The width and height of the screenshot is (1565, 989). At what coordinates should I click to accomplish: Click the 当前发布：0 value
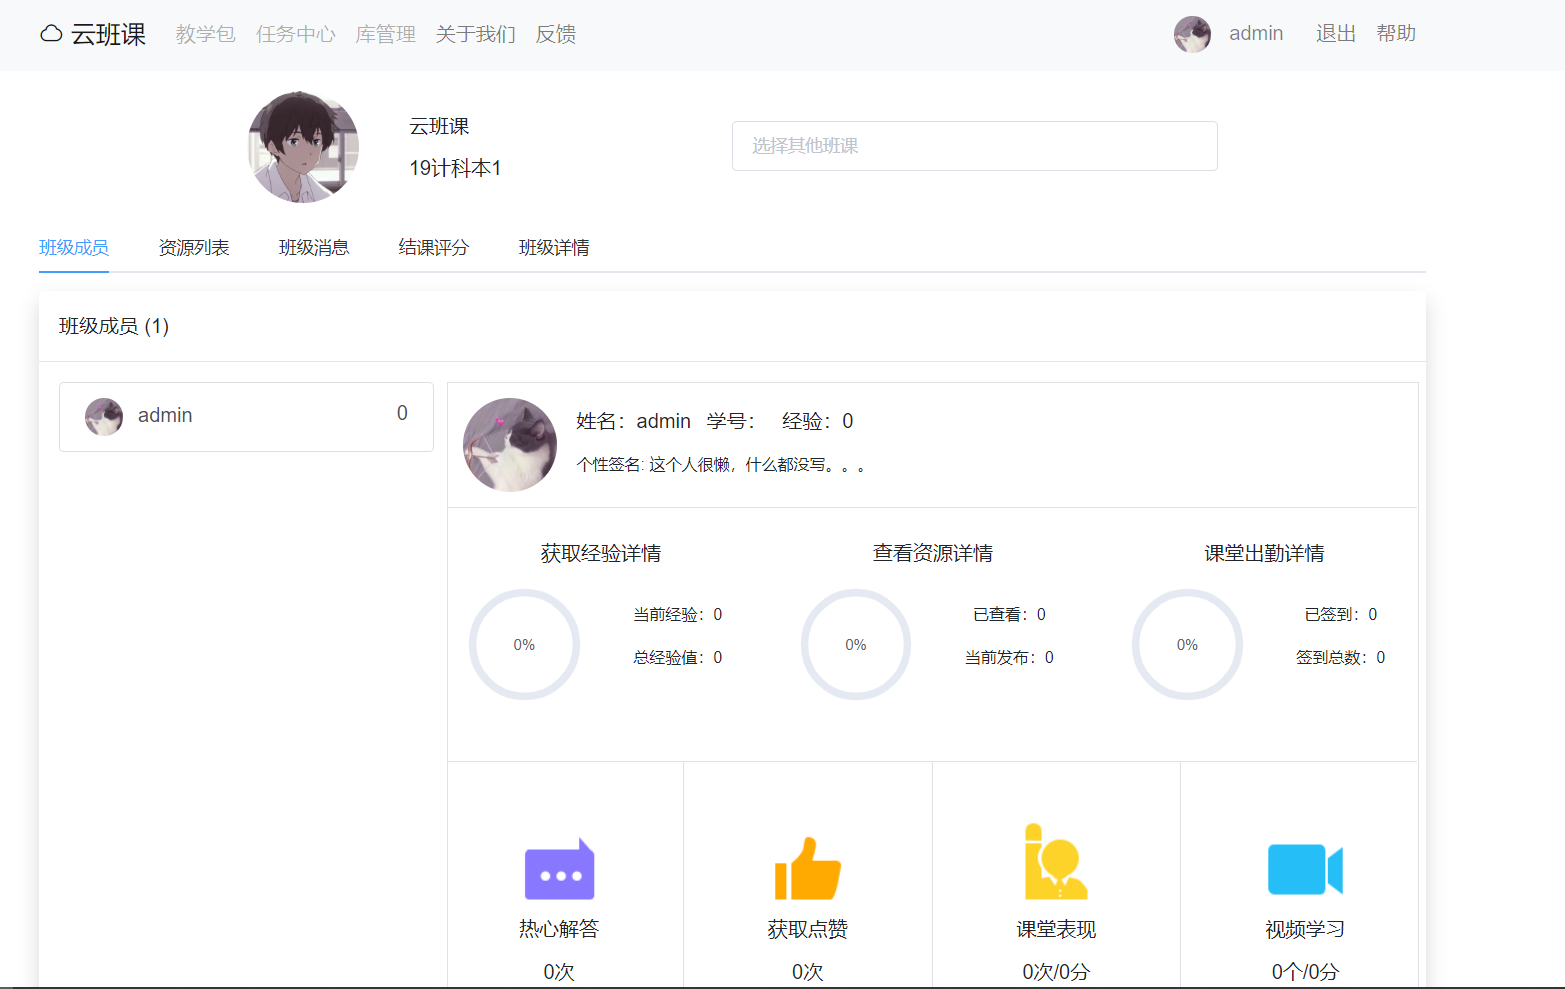(x=1009, y=657)
